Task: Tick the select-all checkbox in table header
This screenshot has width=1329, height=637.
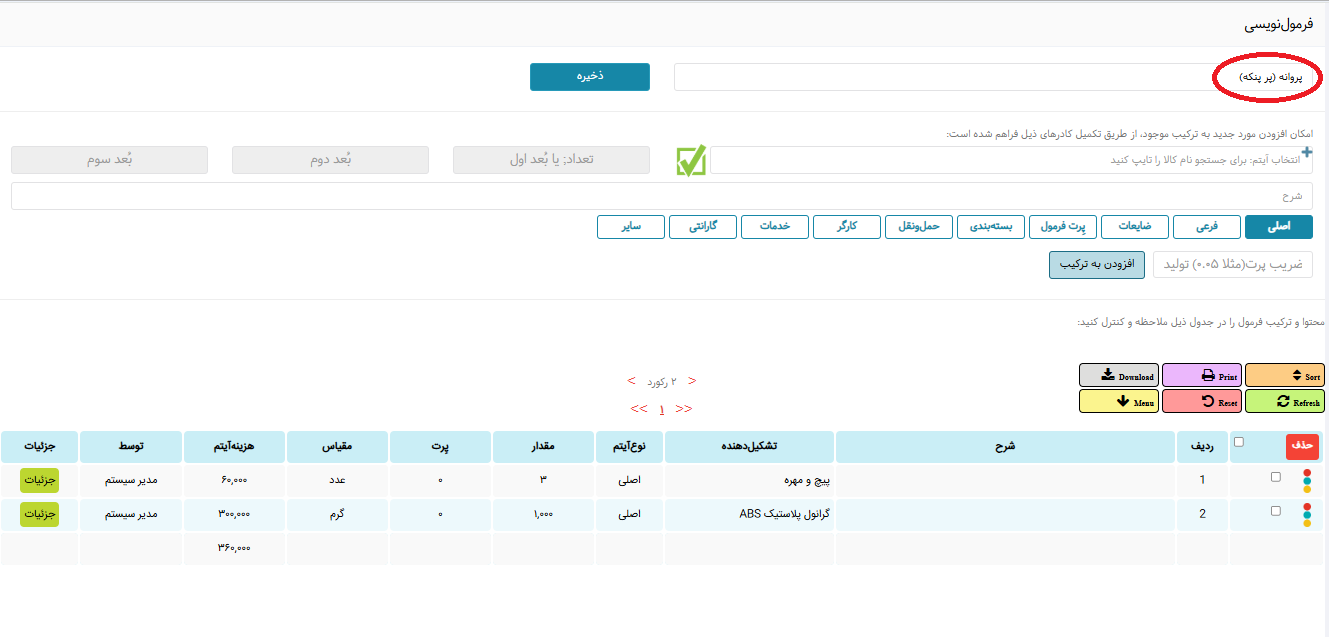Action: [1240, 442]
